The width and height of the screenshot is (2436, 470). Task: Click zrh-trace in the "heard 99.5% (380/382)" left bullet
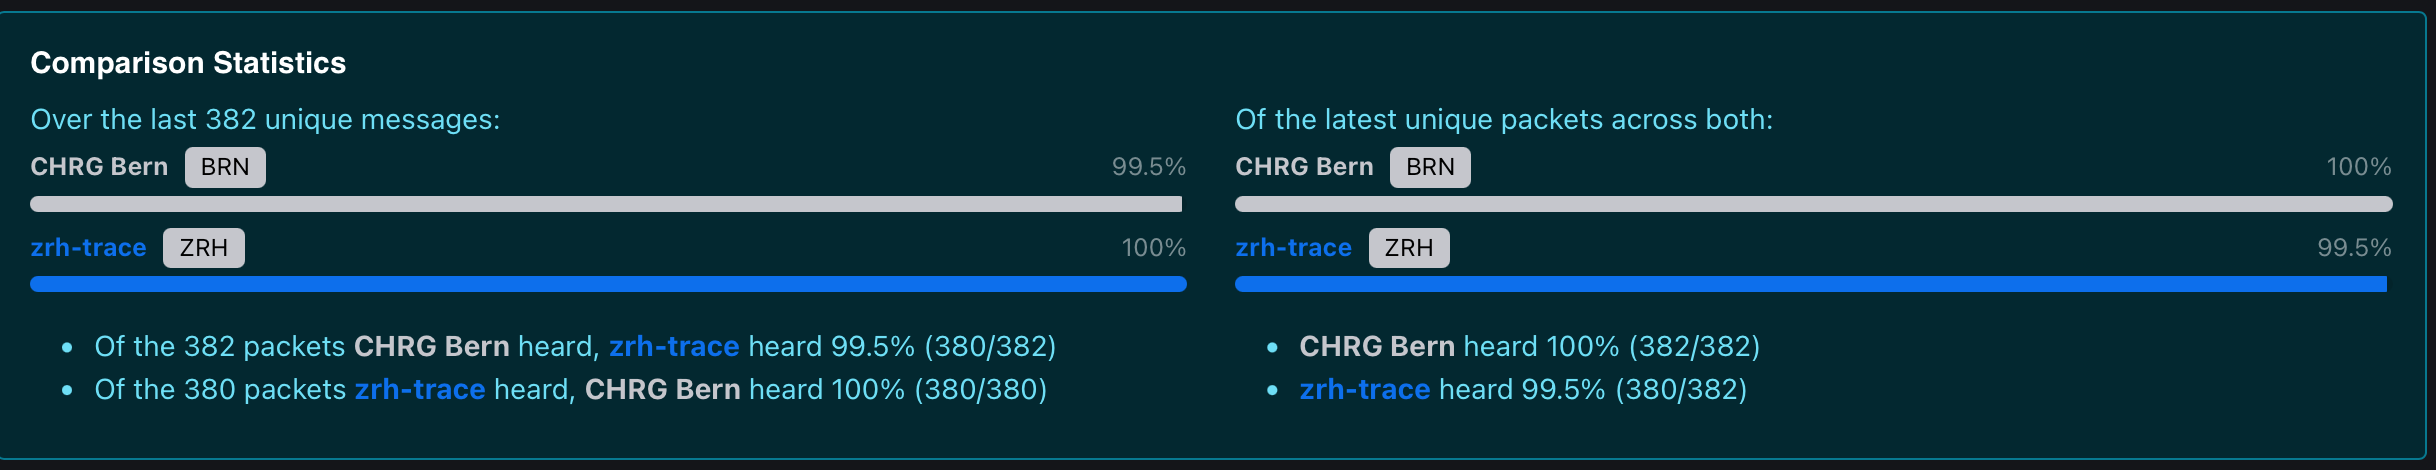pos(674,347)
